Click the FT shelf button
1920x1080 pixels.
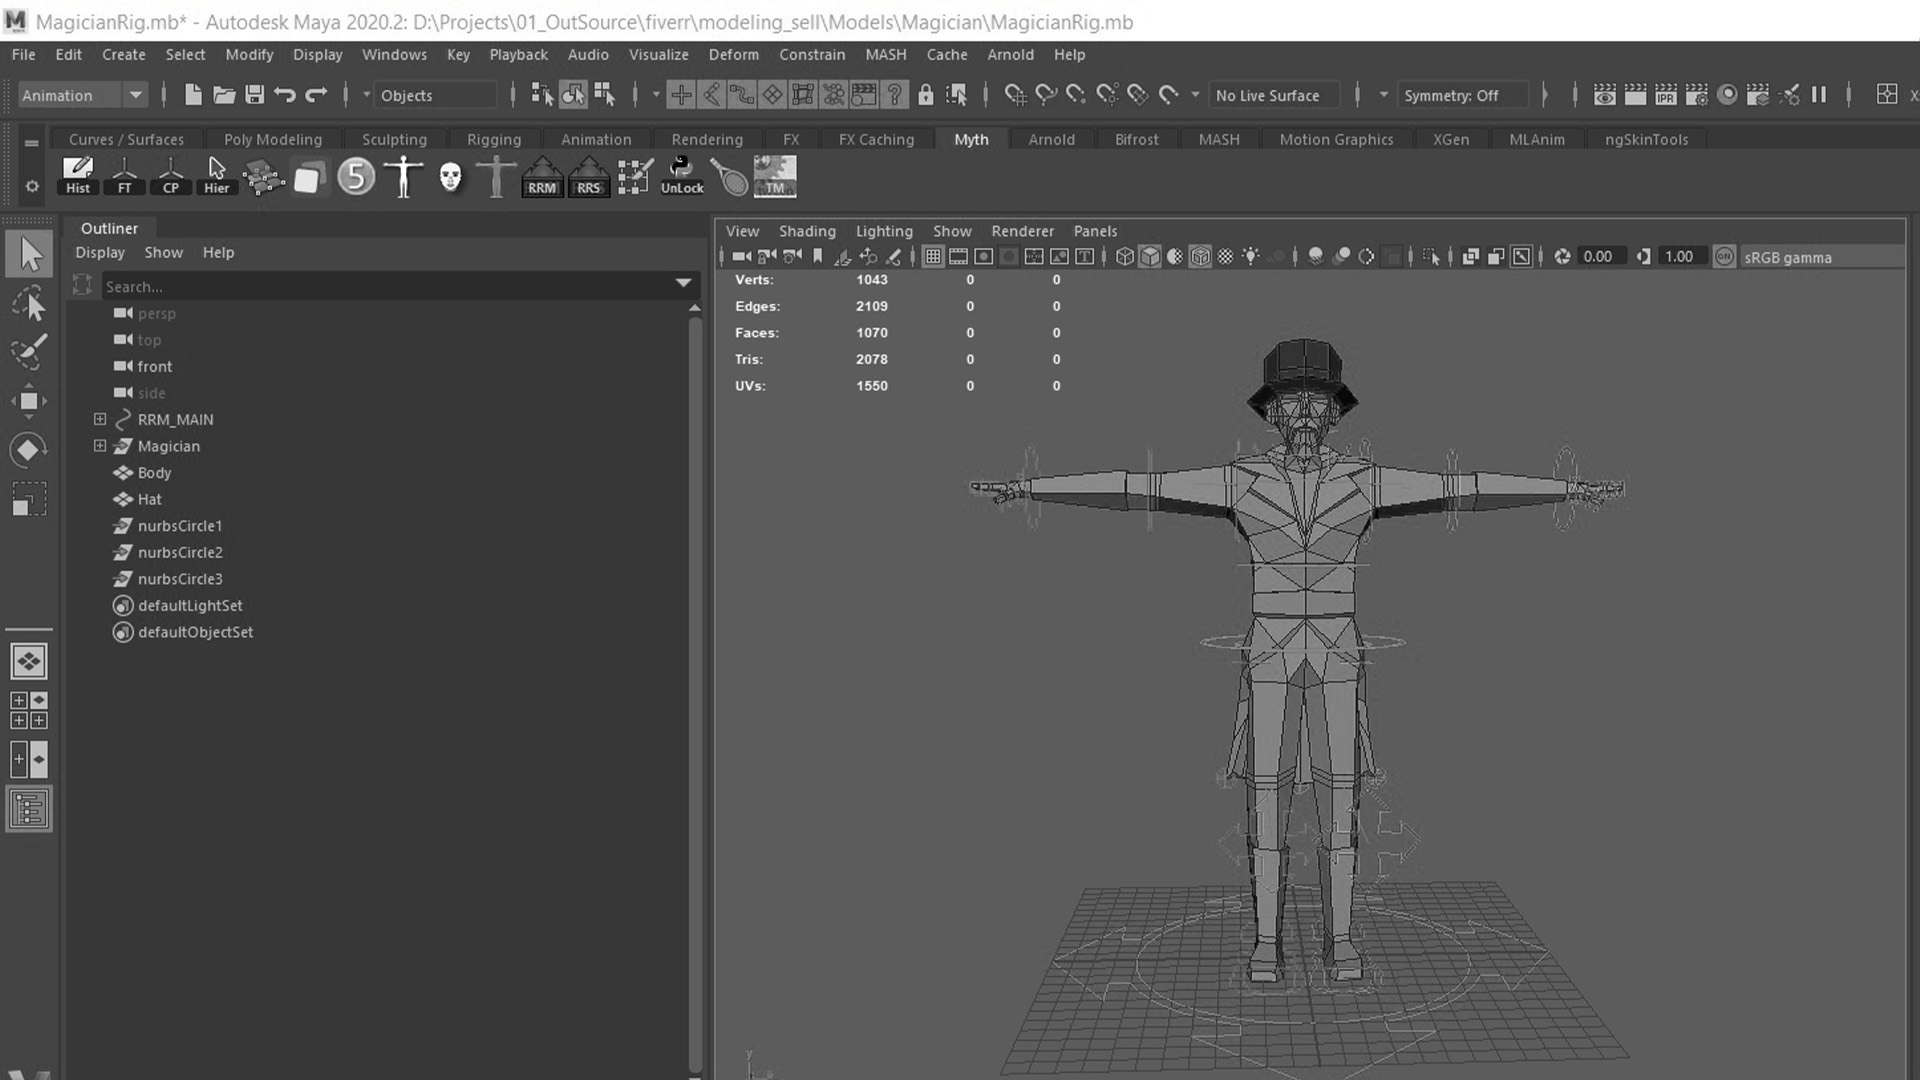coord(124,176)
